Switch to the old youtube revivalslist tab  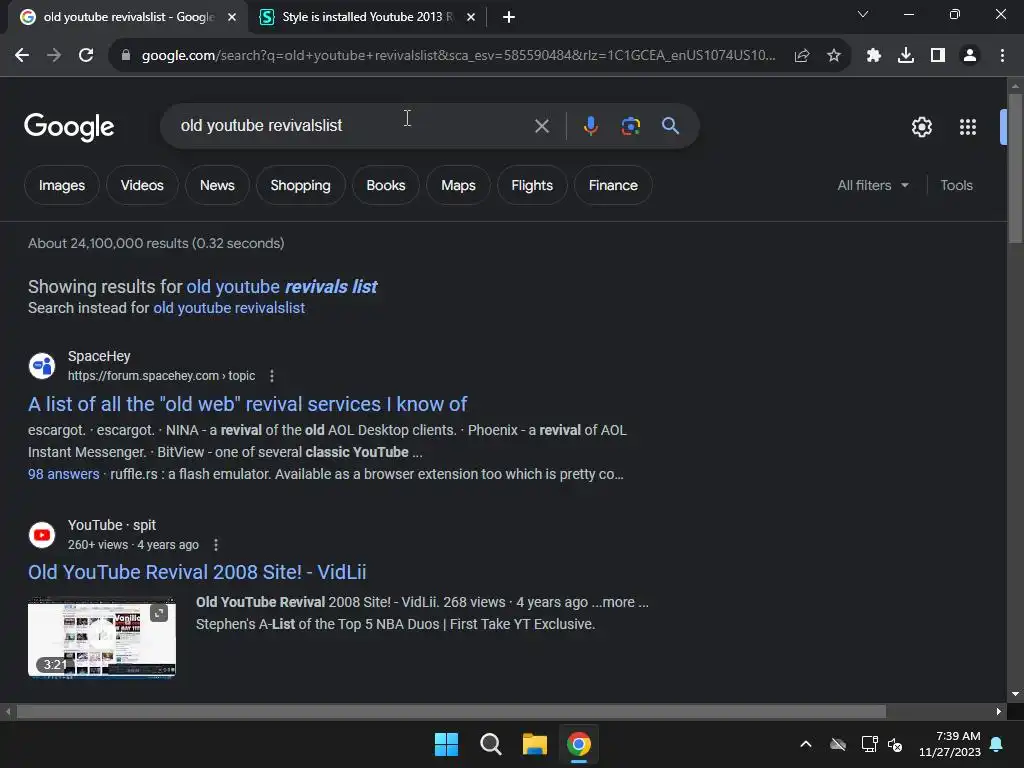click(x=128, y=17)
